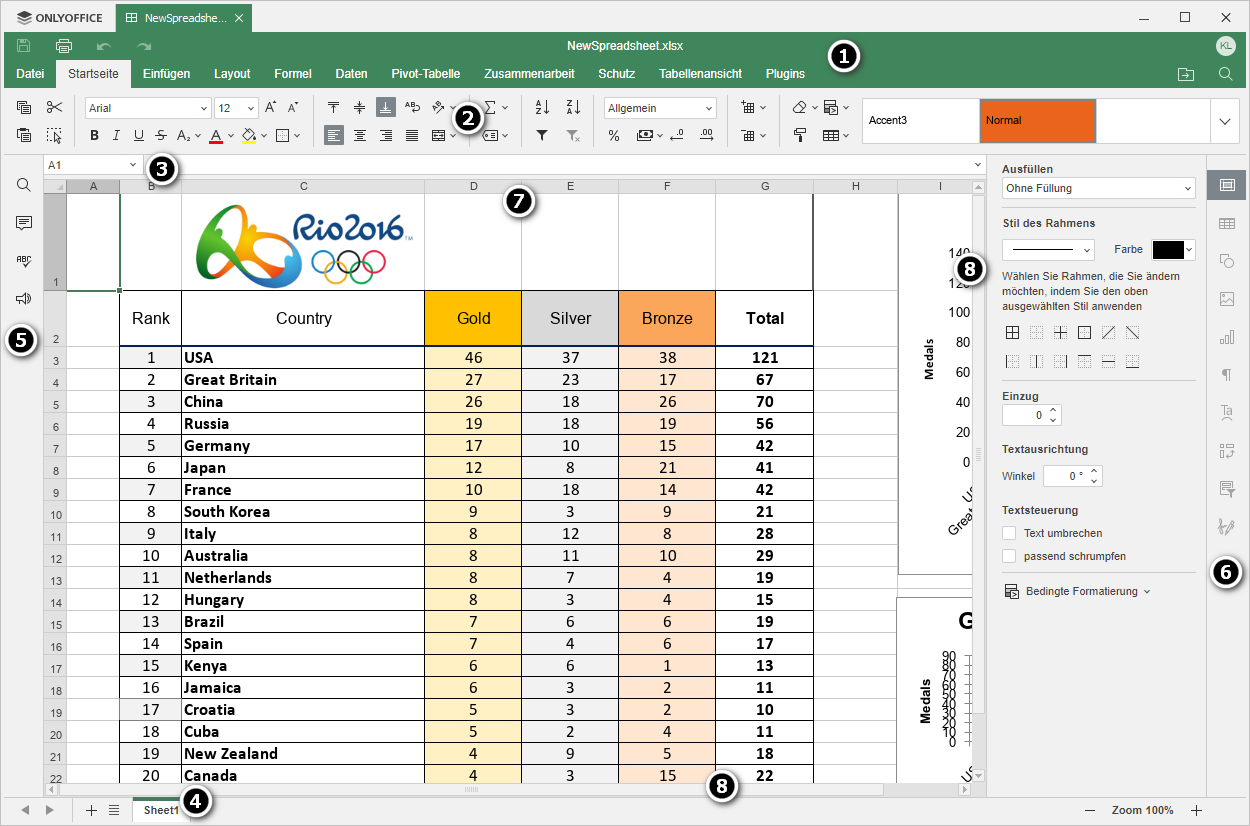The image size is (1250, 826).
Task: Apply the Accent3 cell style
Action: 921,121
